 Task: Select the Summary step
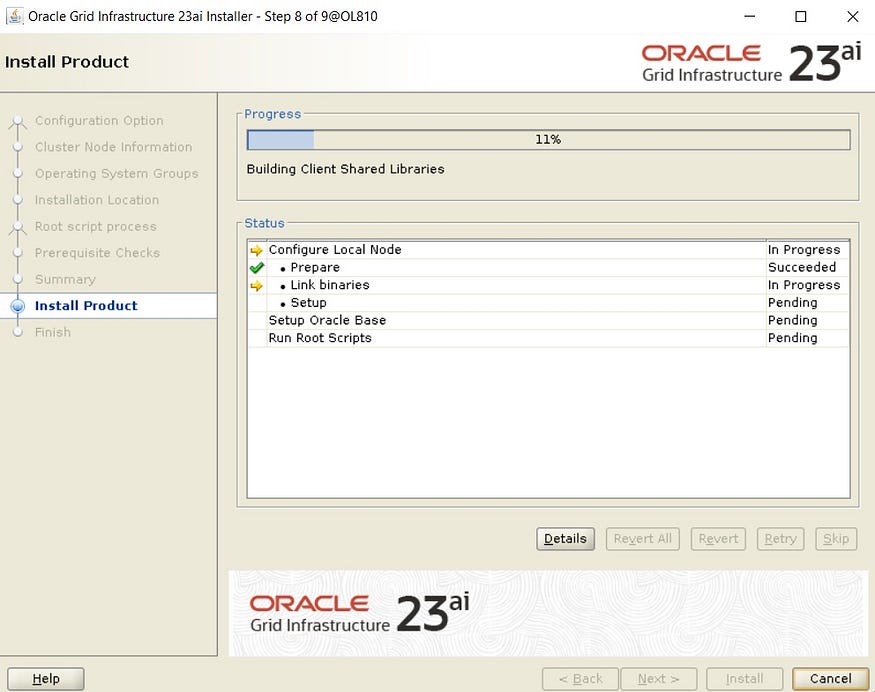[x=65, y=279]
